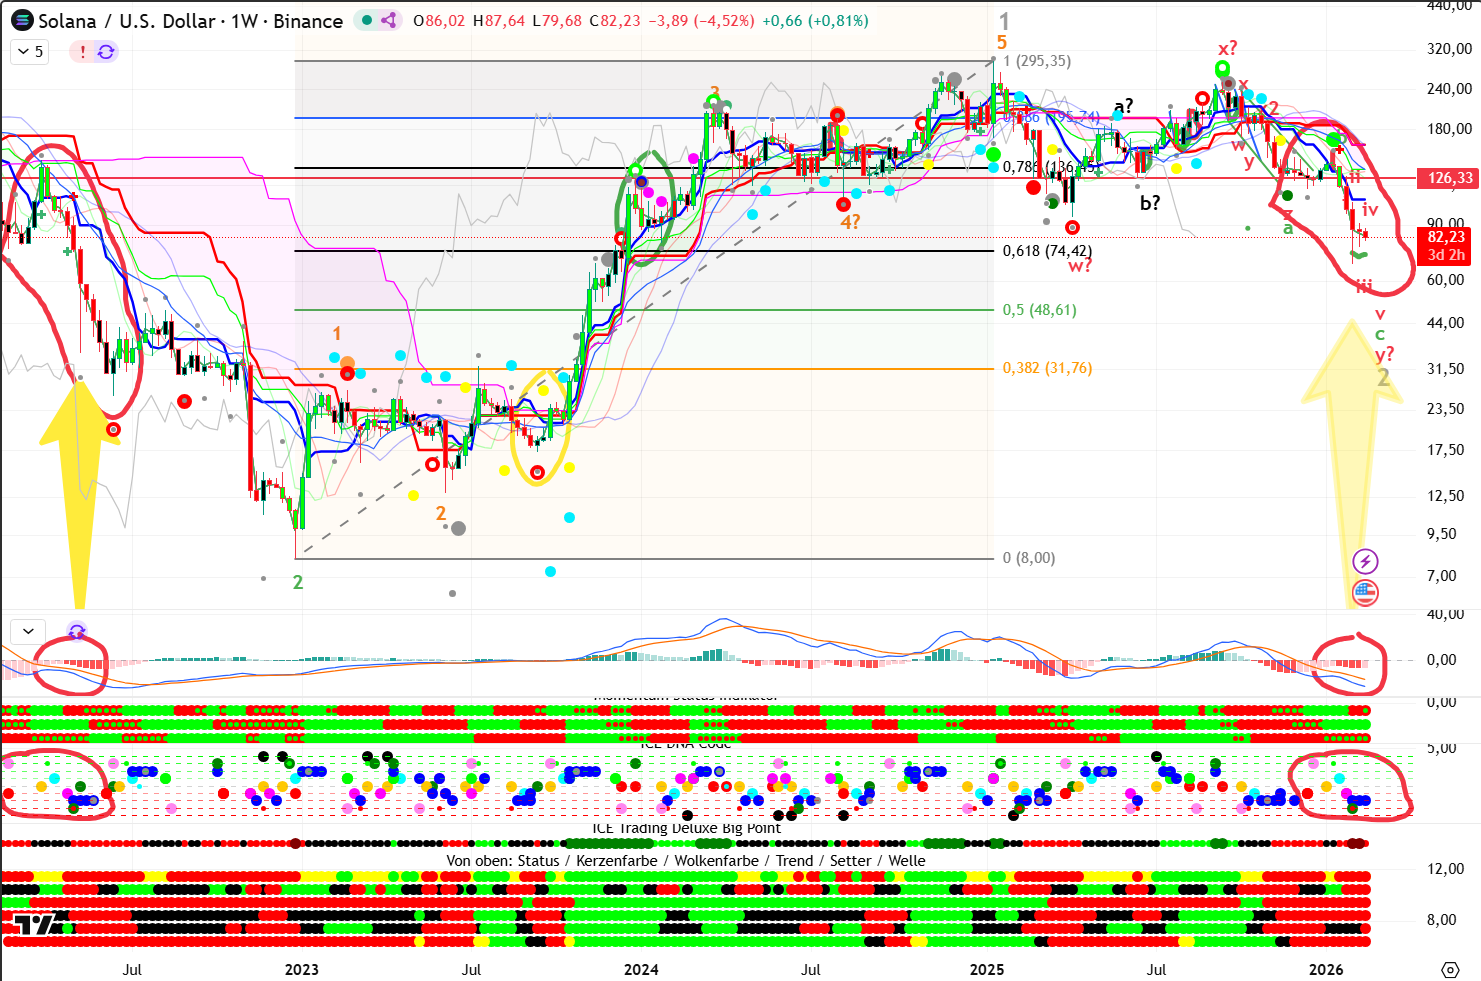Expand the MACD pane legend chevron
The image size is (1481, 981).
(x=28, y=631)
